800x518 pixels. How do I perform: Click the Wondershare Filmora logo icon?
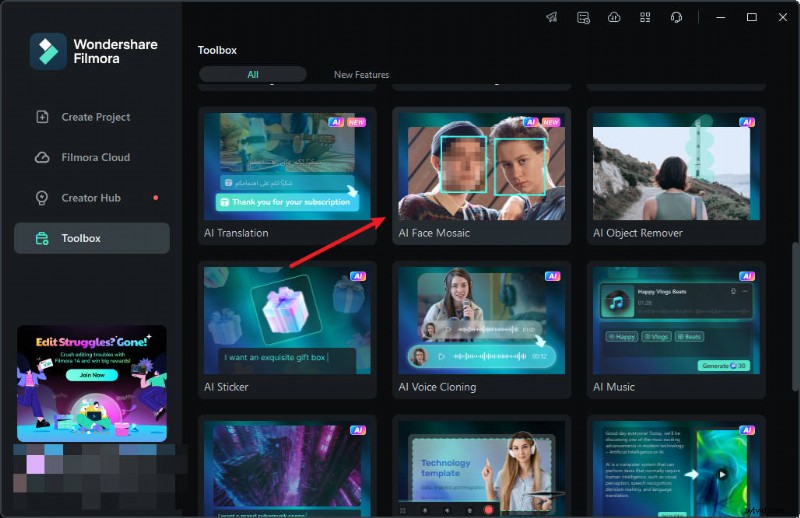pos(47,52)
